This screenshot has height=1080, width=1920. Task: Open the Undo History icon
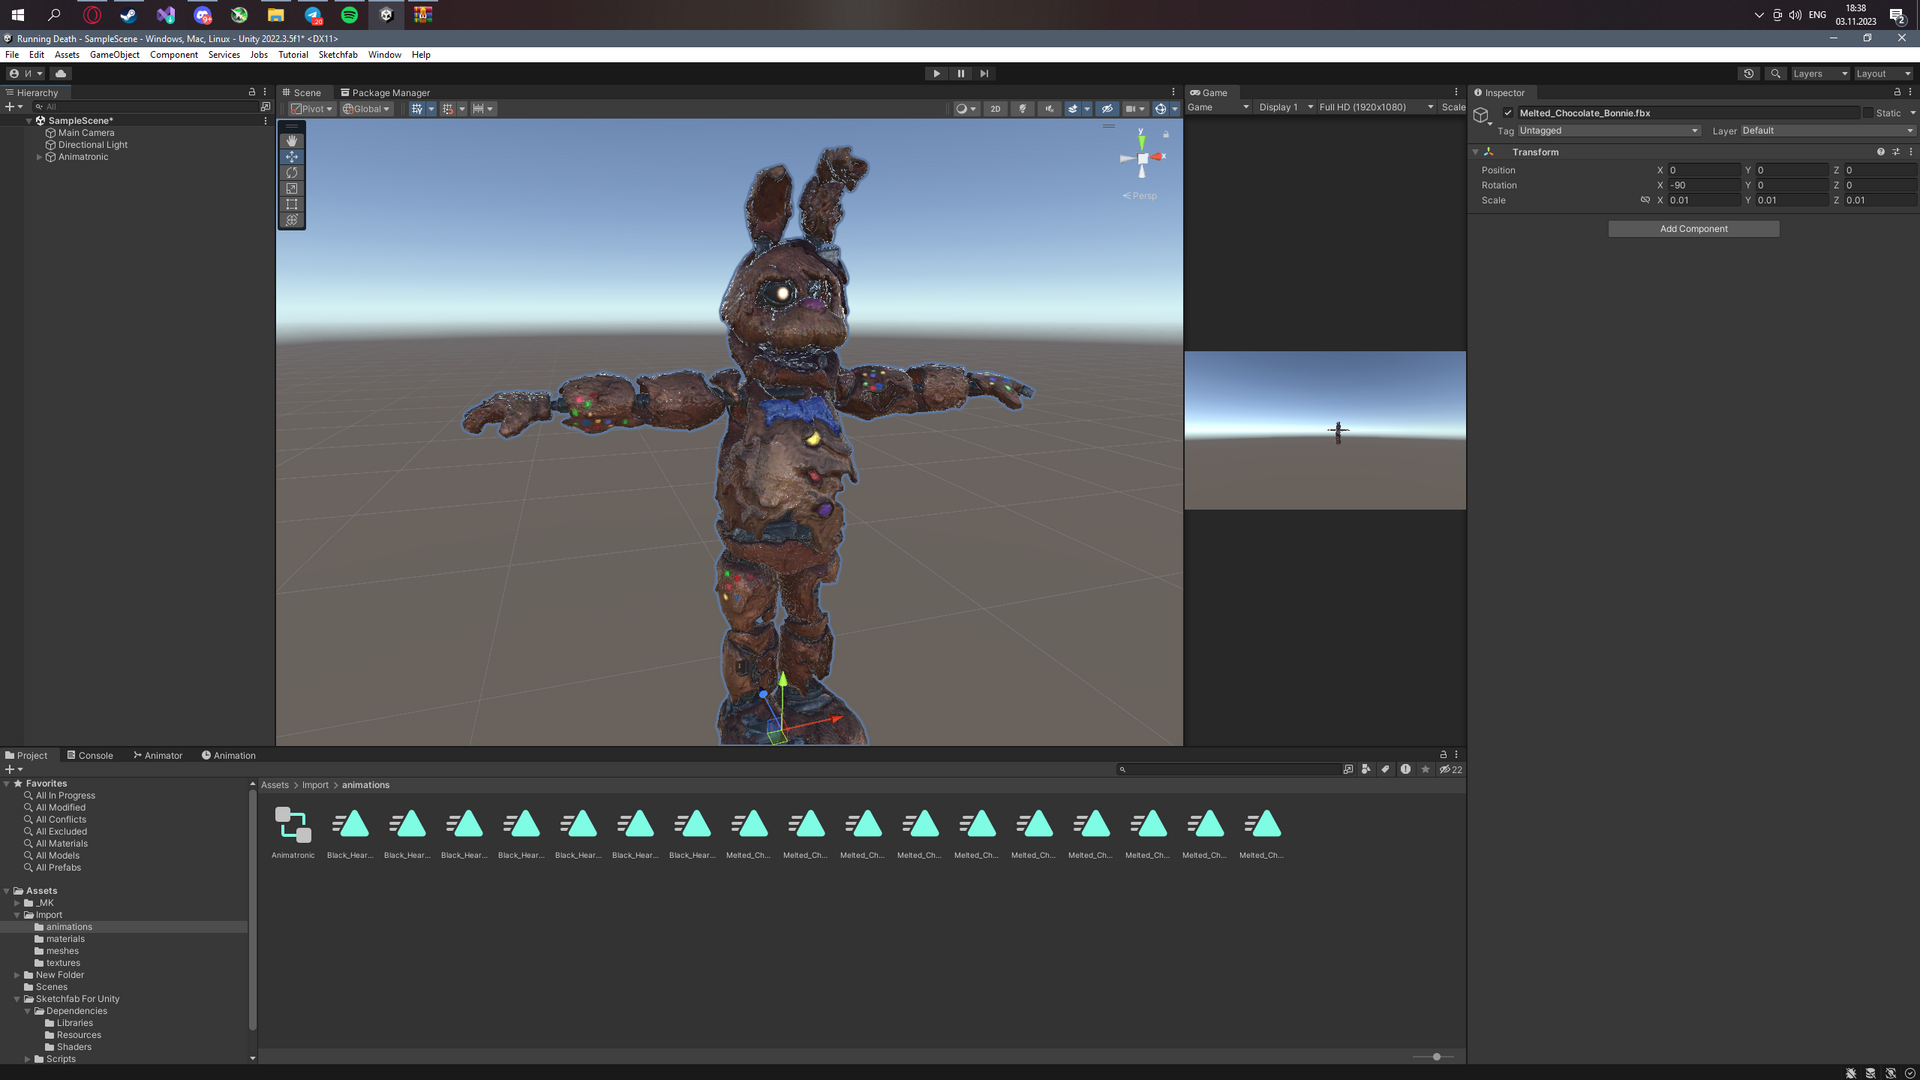(x=1749, y=74)
